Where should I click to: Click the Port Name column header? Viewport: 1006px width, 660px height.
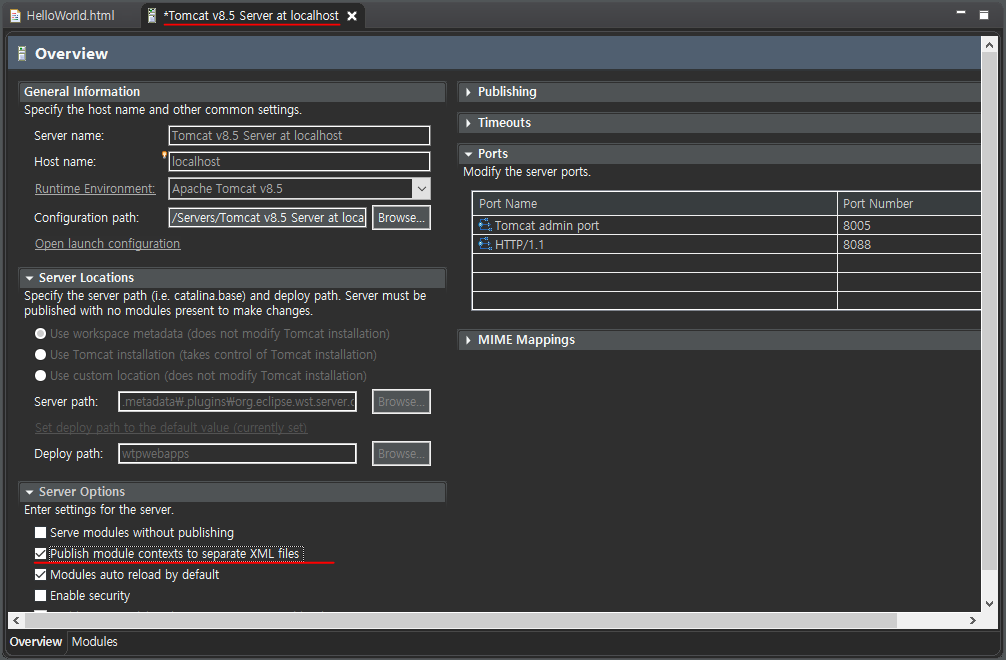tap(654, 203)
